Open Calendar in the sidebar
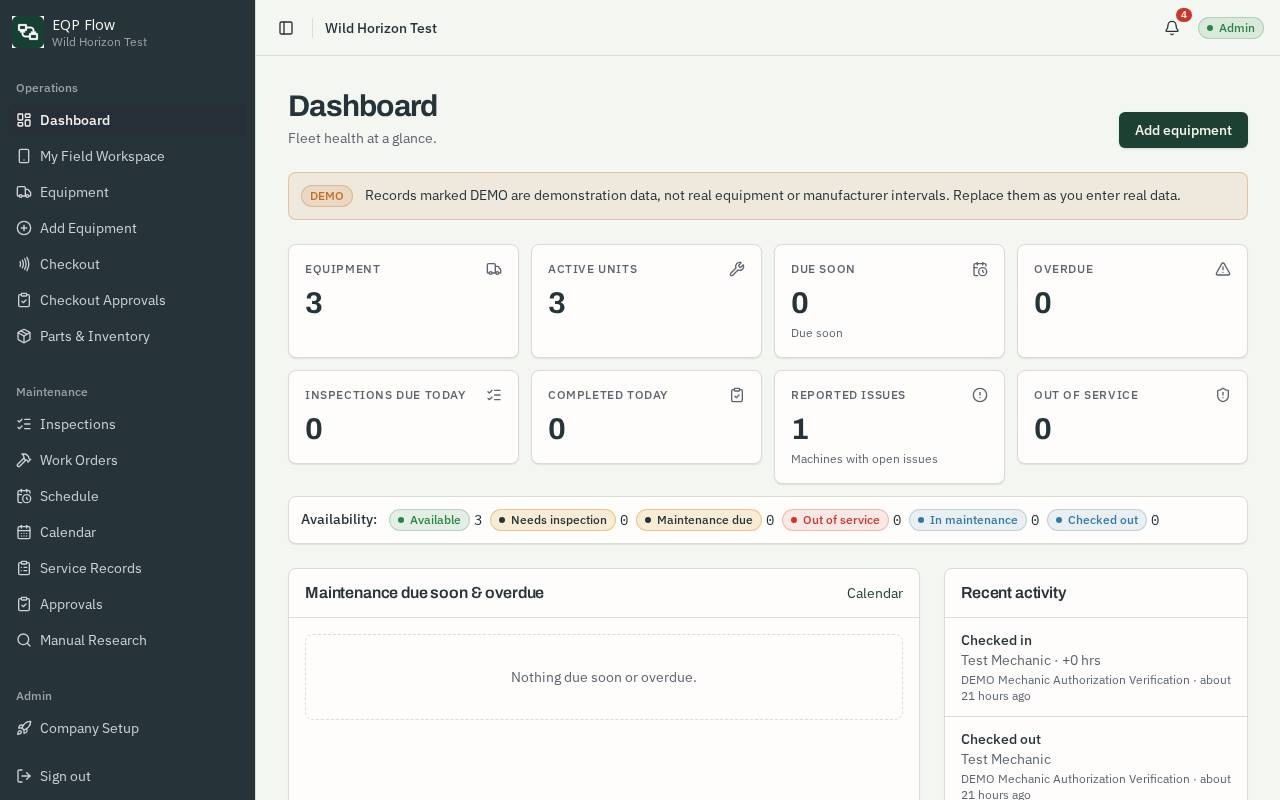Screen dimensions: 1280x800 click(128, 532)
